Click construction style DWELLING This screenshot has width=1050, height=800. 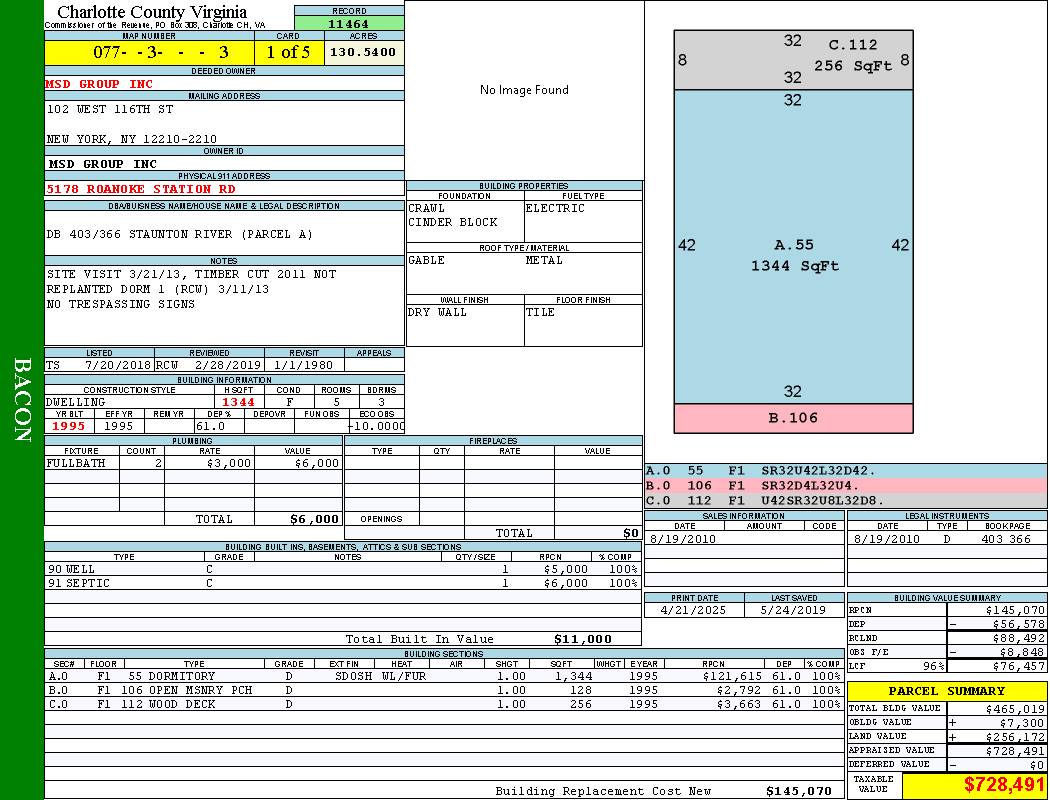coord(76,402)
